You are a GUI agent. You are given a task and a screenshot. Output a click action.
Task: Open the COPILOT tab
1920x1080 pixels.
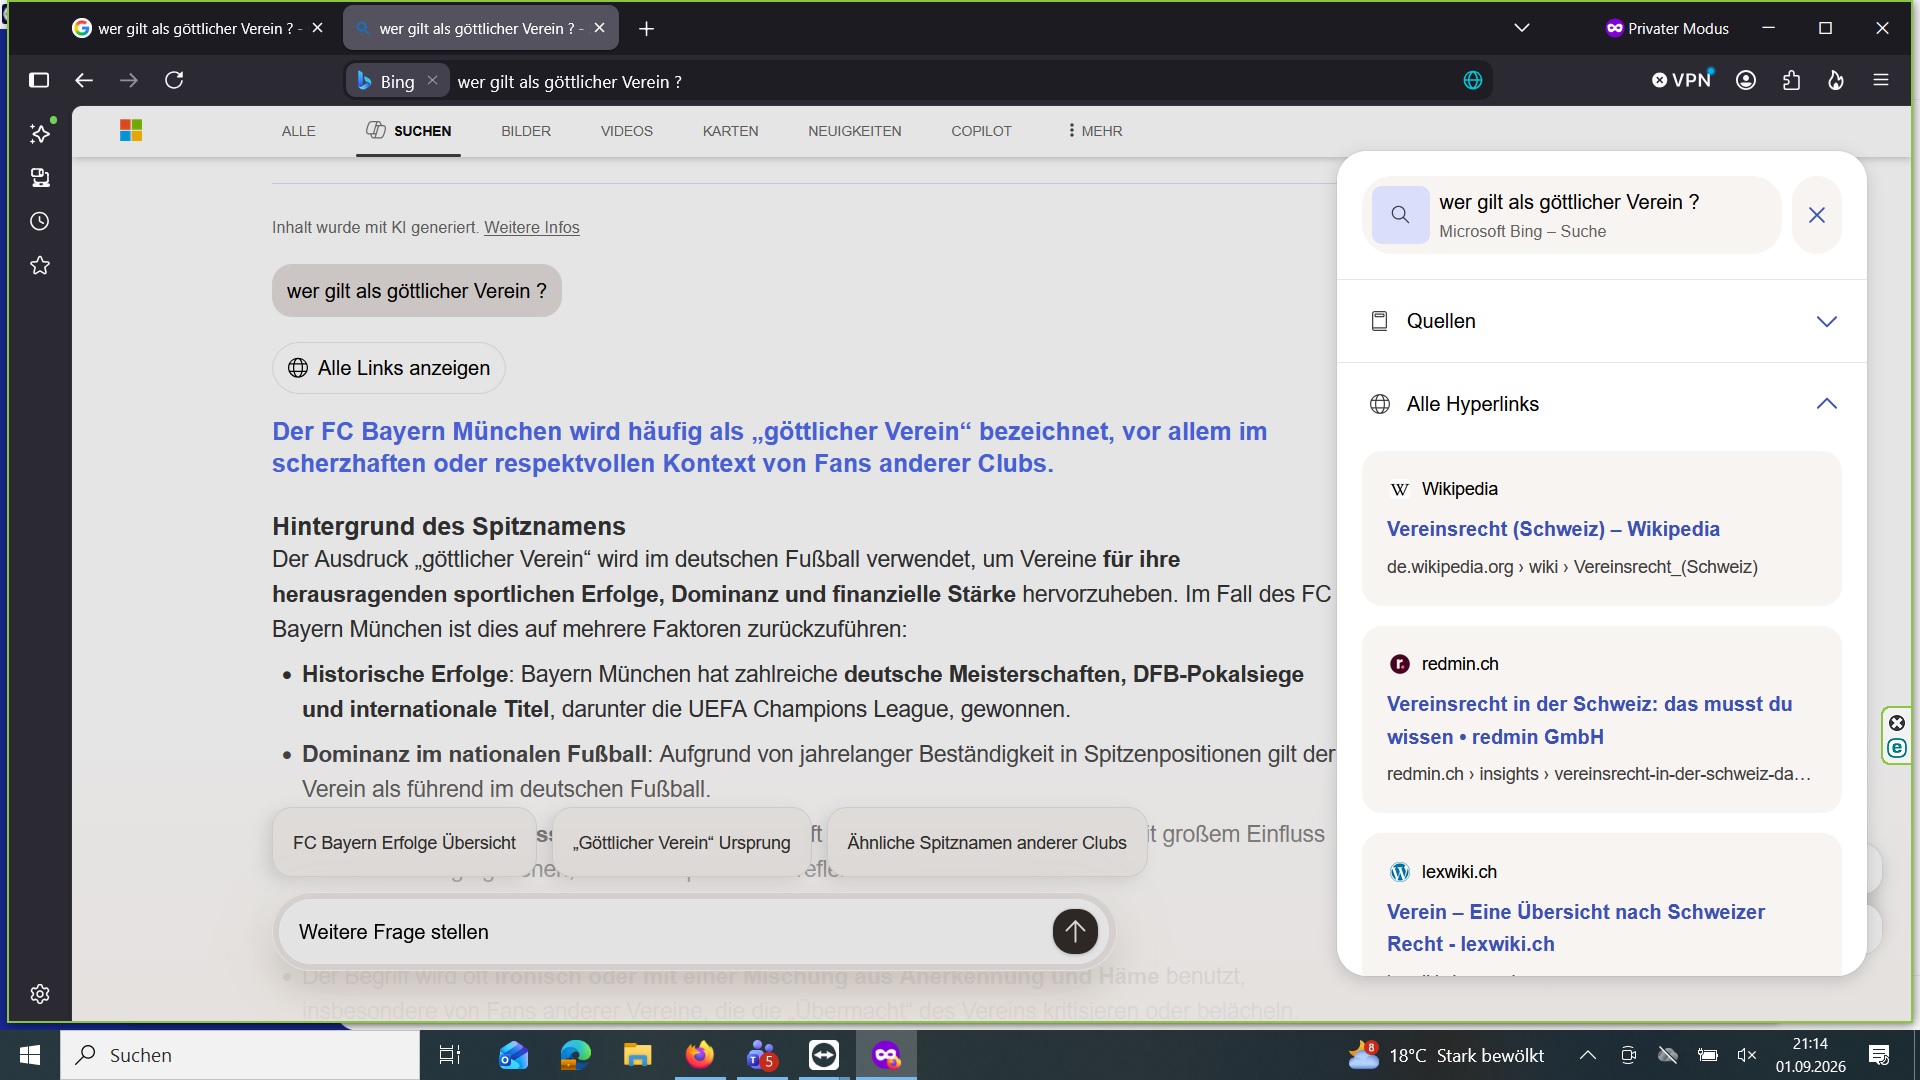(981, 131)
